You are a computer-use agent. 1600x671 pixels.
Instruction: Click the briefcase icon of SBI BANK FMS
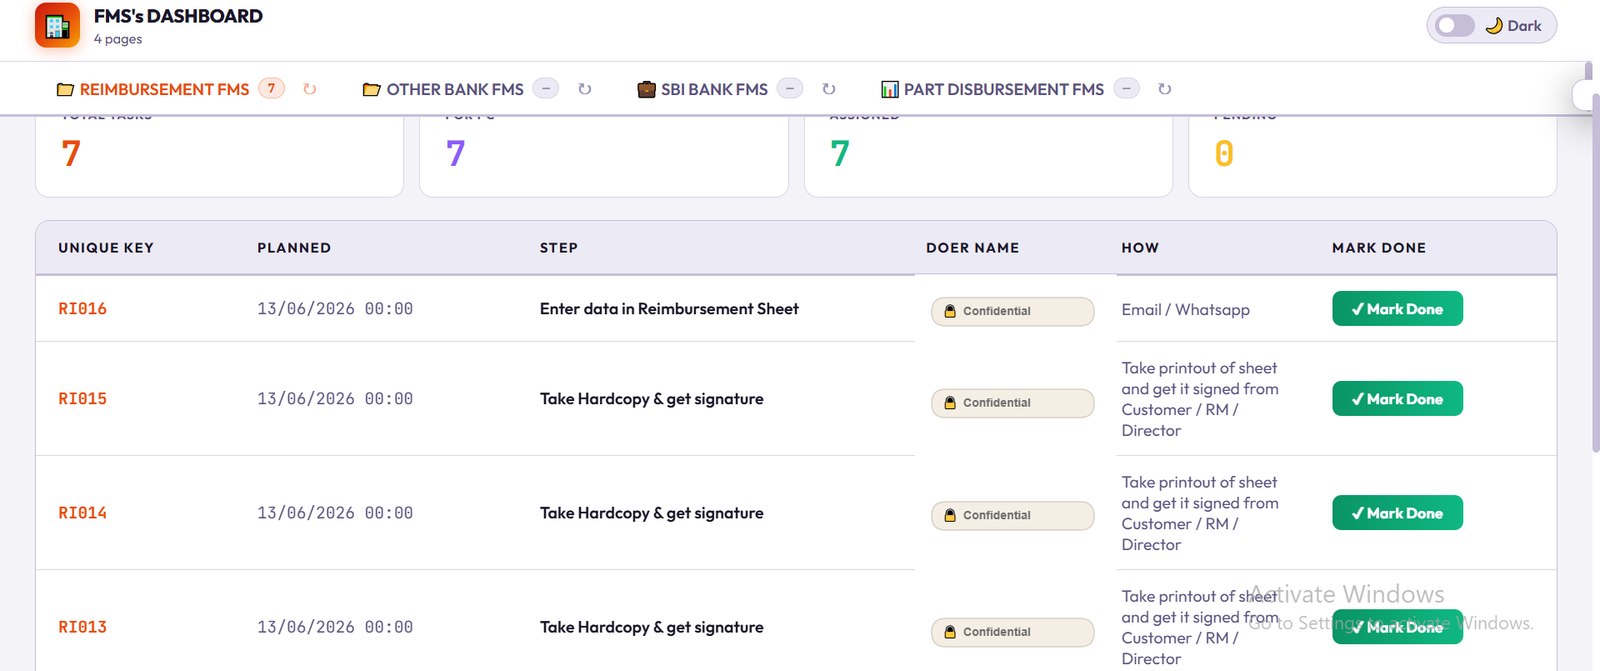pos(647,89)
